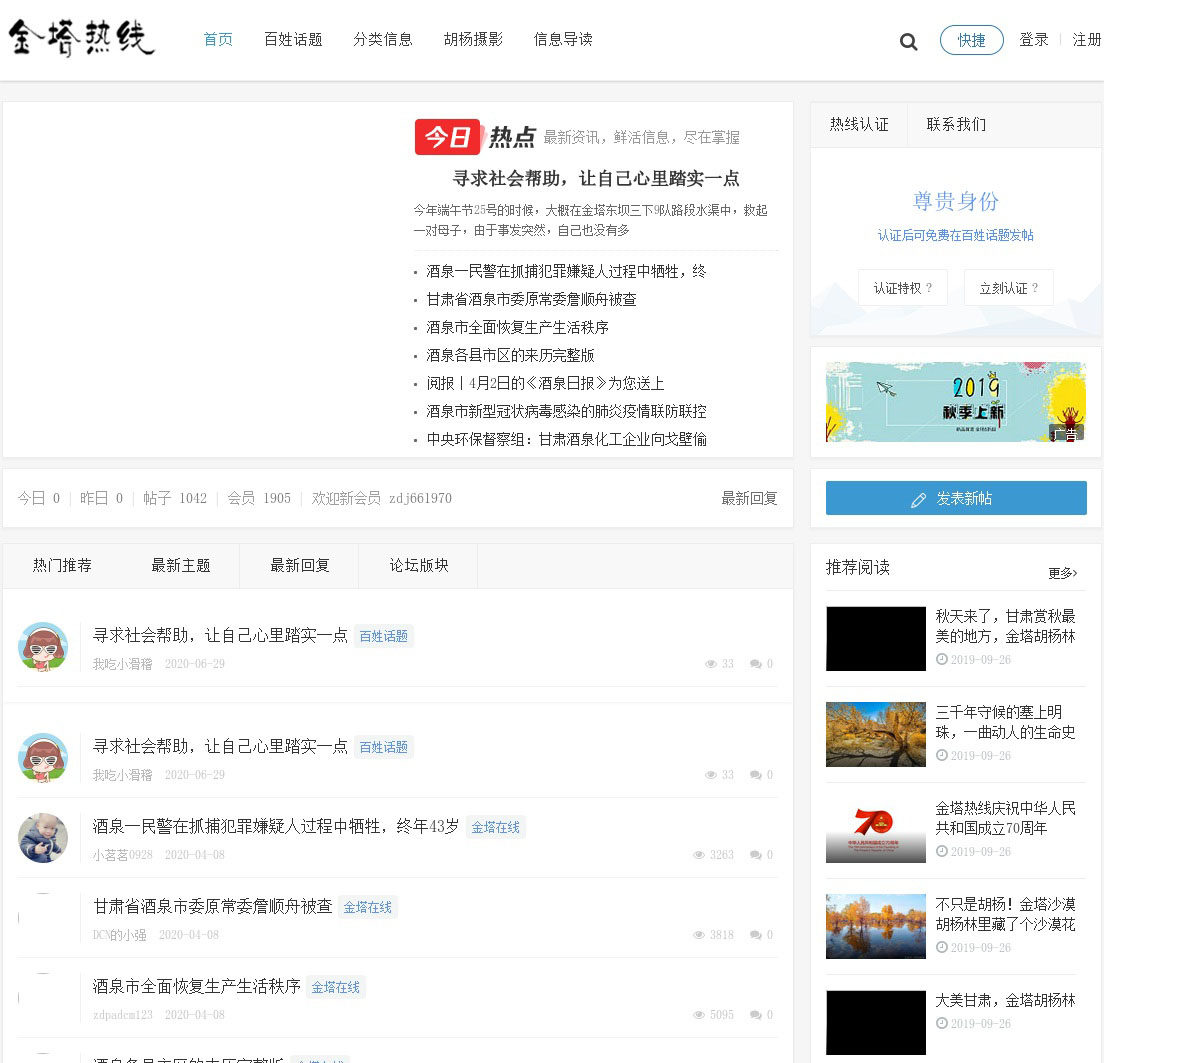1200x1063 pixels.
Task: Click the 2019 秋季上新 banner ad
Action: (955, 402)
